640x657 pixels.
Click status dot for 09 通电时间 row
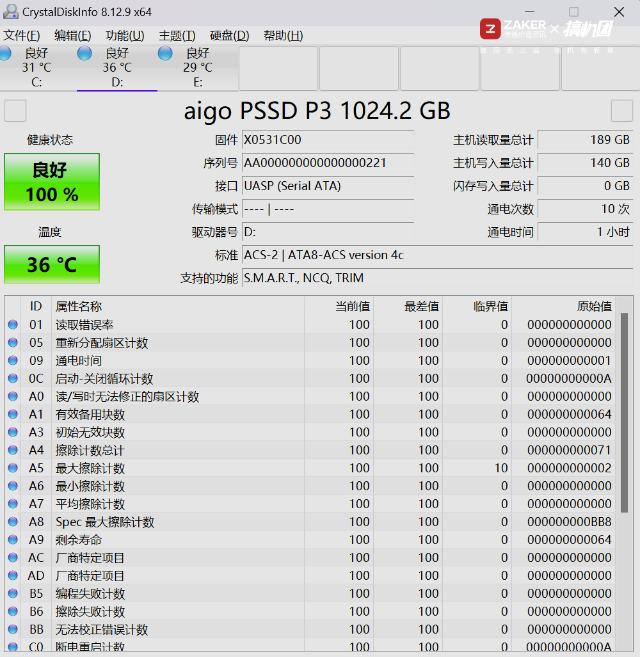(13, 360)
